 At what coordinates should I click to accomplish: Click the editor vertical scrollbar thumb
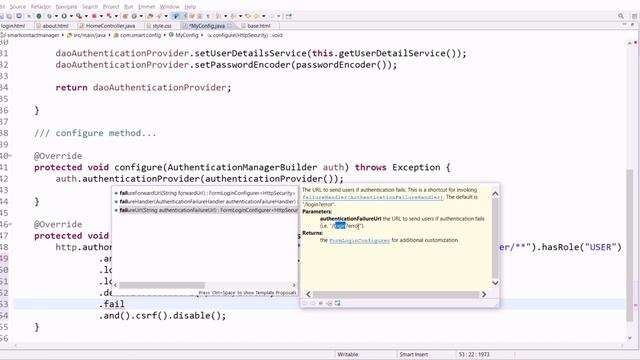click(630, 245)
